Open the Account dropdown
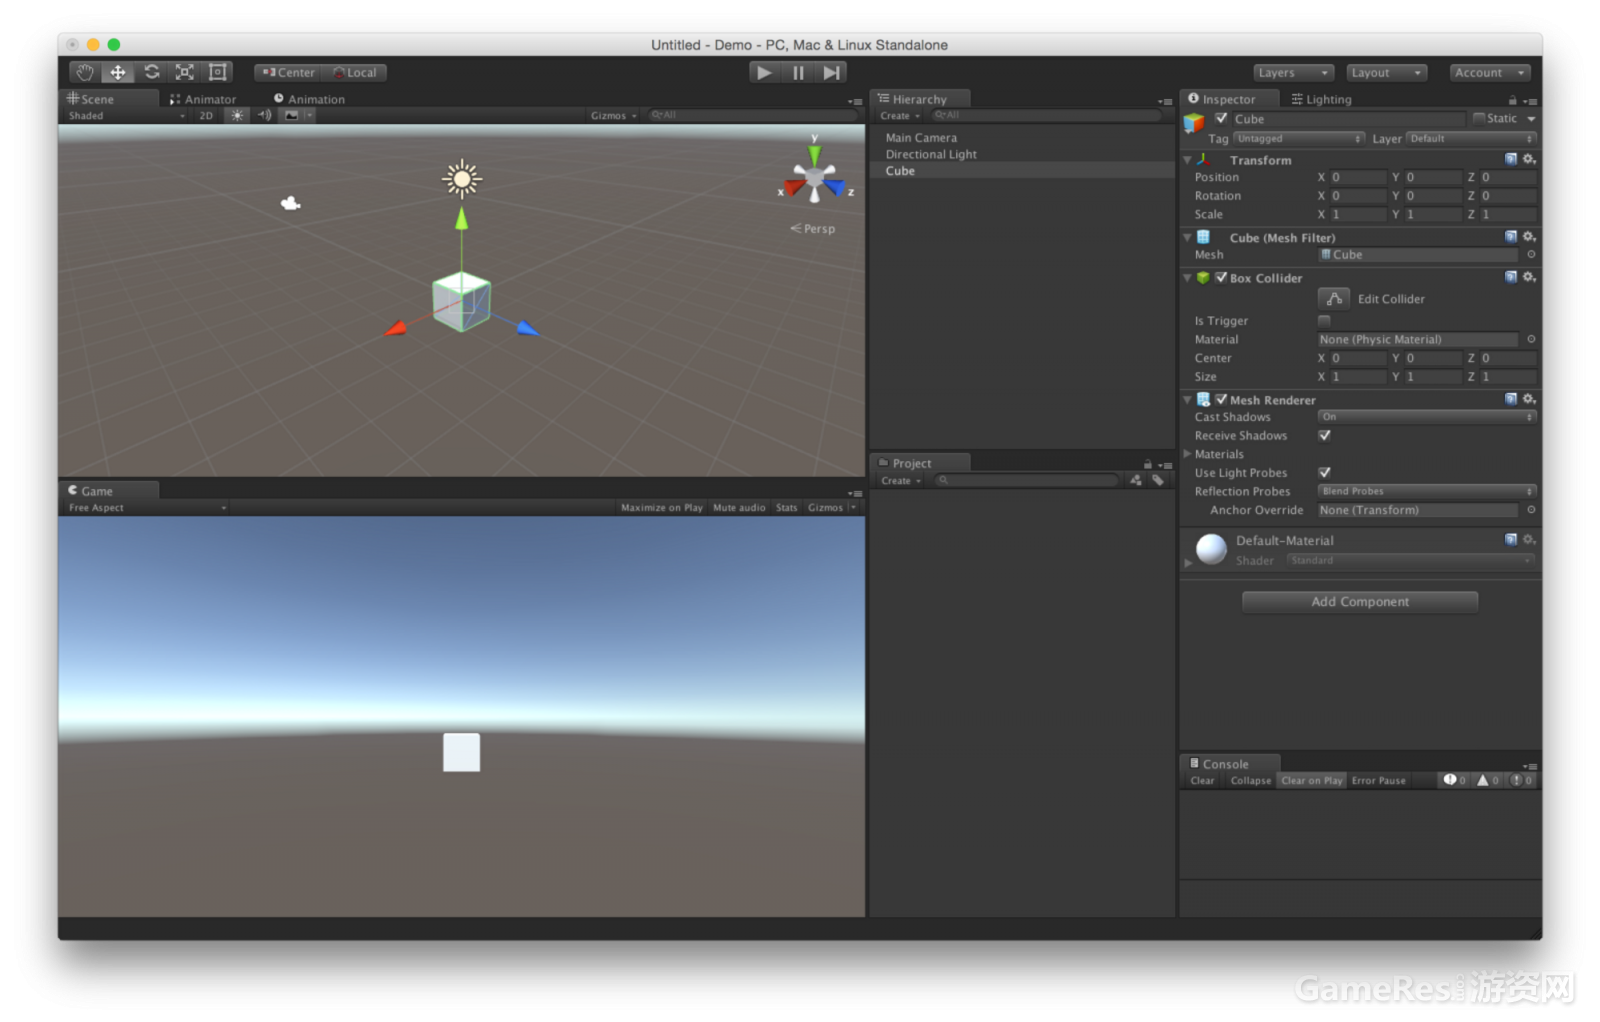The height and width of the screenshot is (1022, 1600). coord(1491,72)
